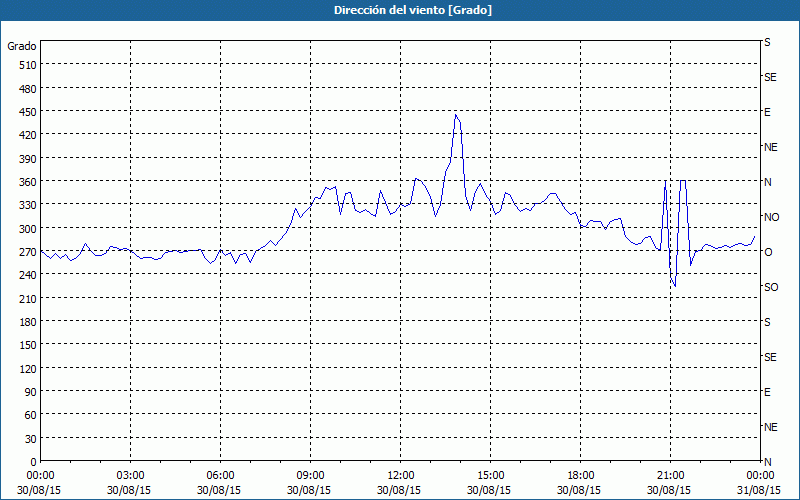Select the 240 degree axis label
This screenshot has height=500, width=800.
click(x=29, y=275)
